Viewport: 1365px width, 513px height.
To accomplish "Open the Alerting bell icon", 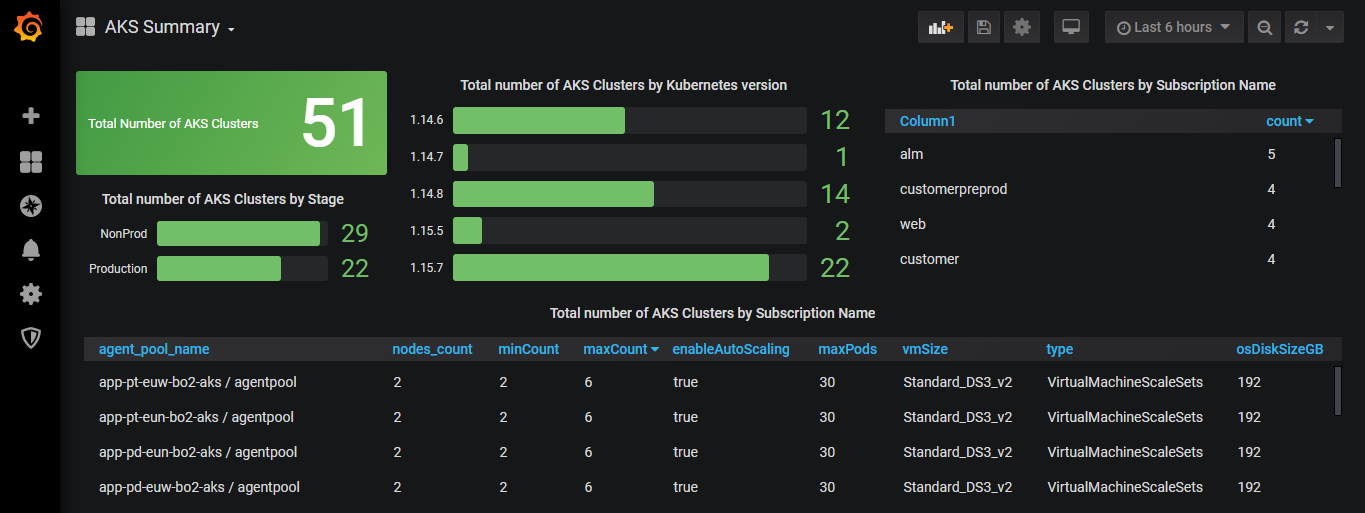I will (31, 250).
